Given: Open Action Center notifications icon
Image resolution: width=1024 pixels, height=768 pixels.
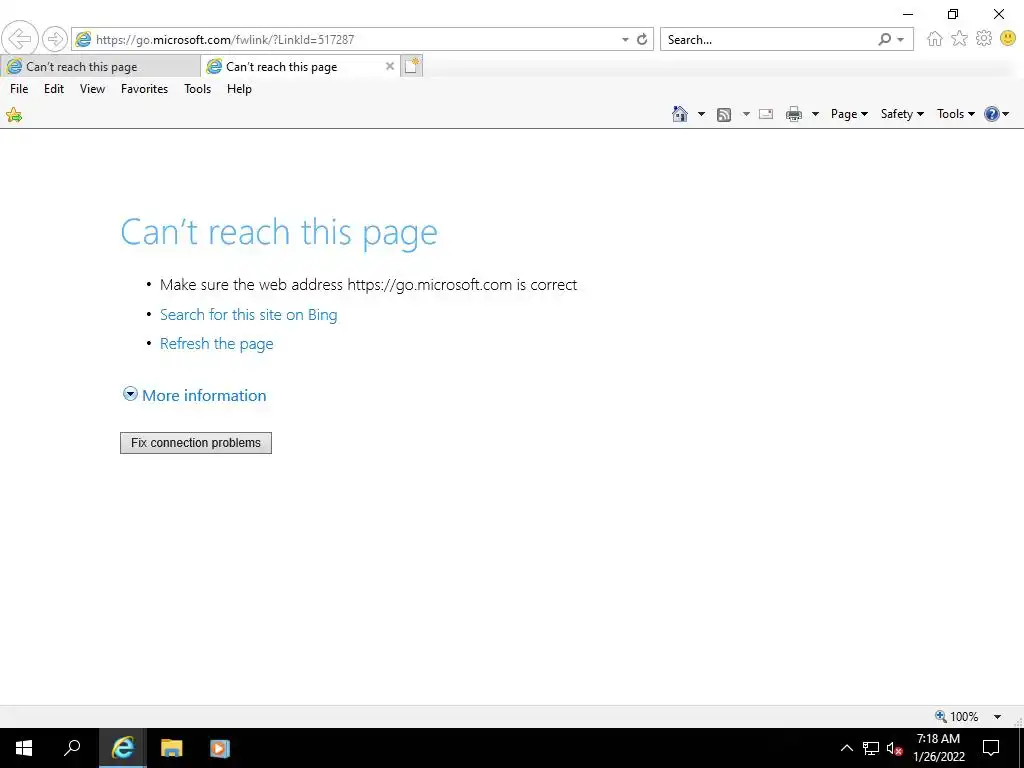Looking at the screenshot, I should [x=991, y=748].
